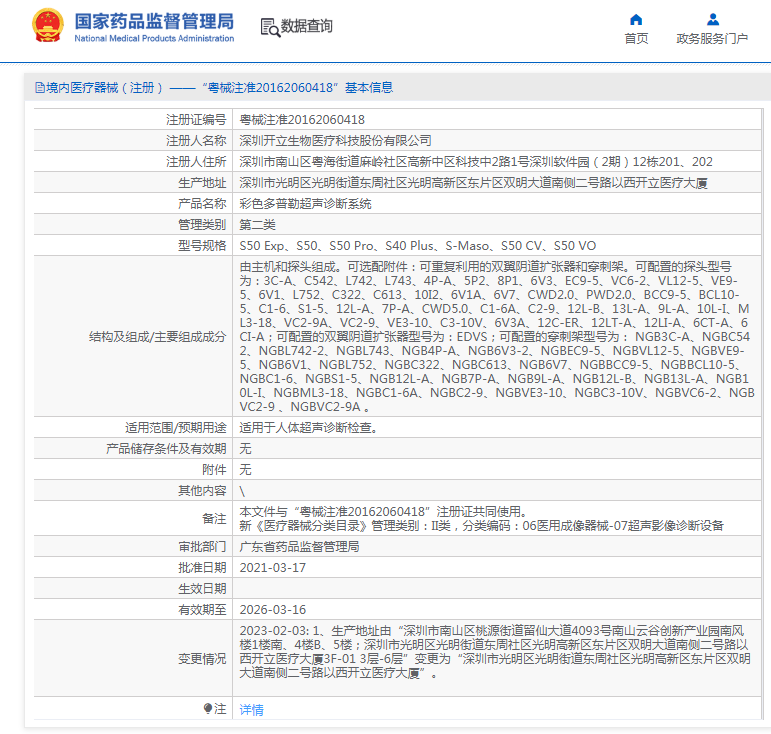771x734 pixels.
Task: Go to the 政务服务门户 navigation item
Action: pos(712,39)
